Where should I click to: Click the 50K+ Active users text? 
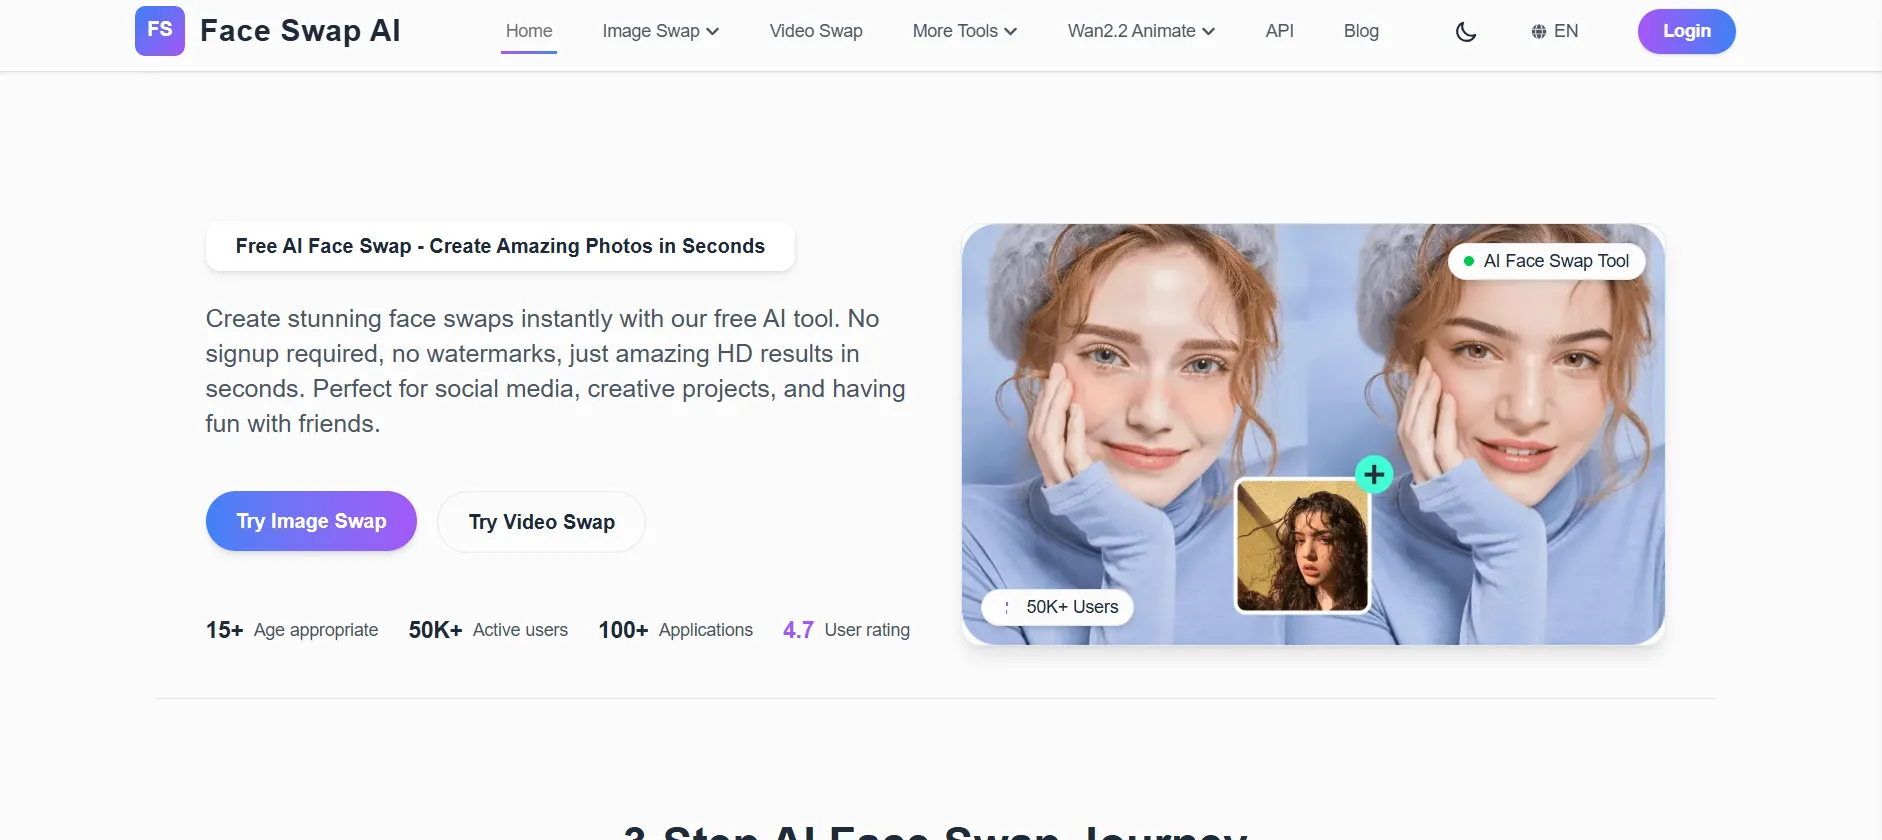click(488, 630)
